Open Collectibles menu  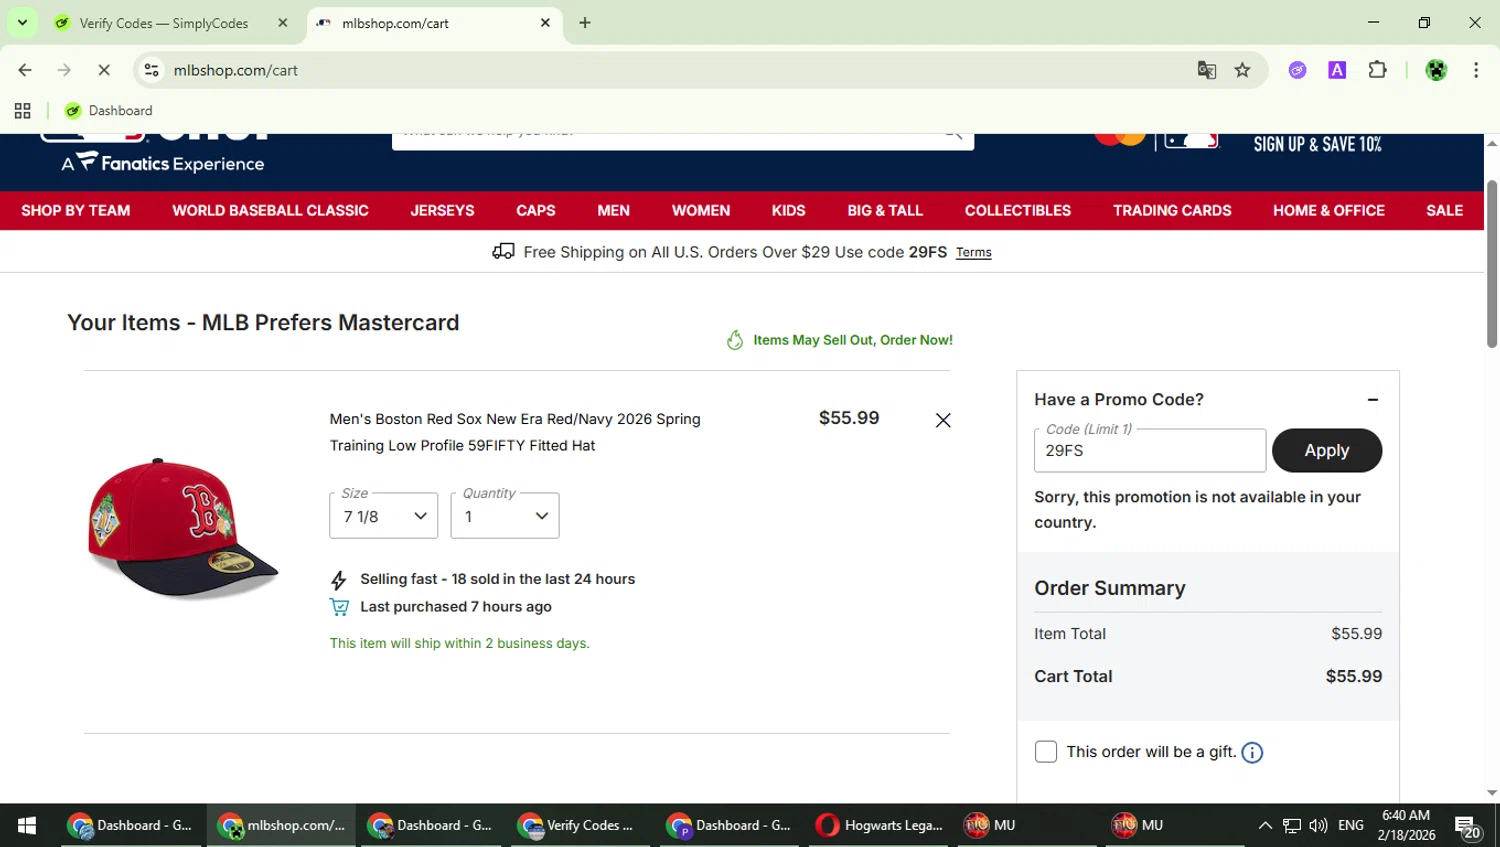click(x=1018, y=211)
